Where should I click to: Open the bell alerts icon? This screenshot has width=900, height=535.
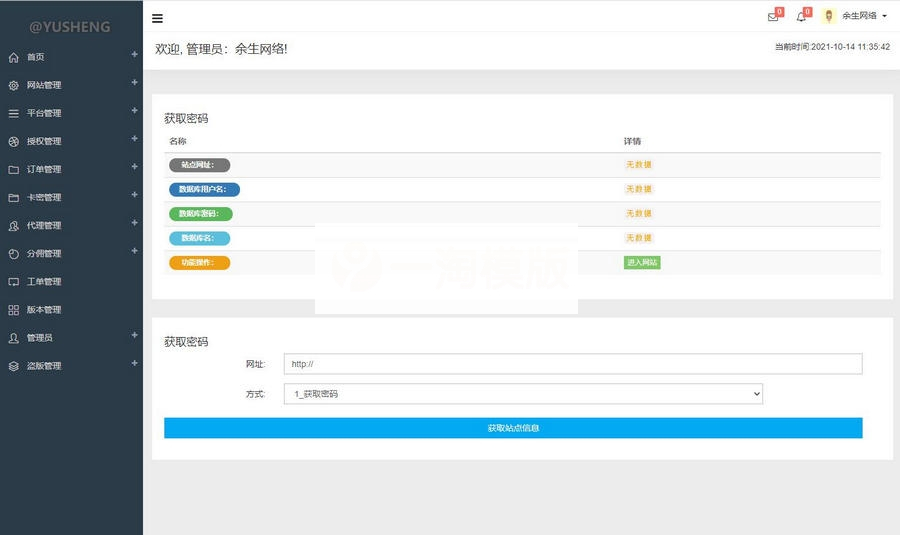click(800, 17)
